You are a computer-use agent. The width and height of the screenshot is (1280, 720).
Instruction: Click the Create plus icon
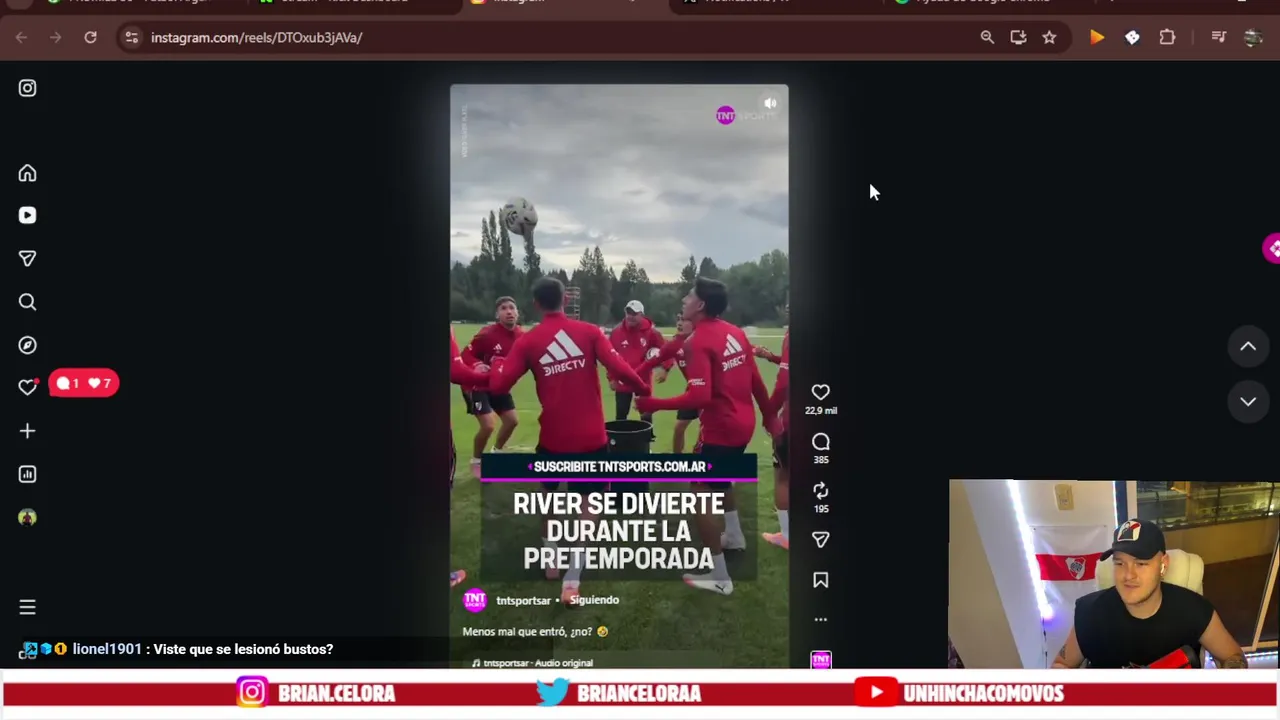27,431
